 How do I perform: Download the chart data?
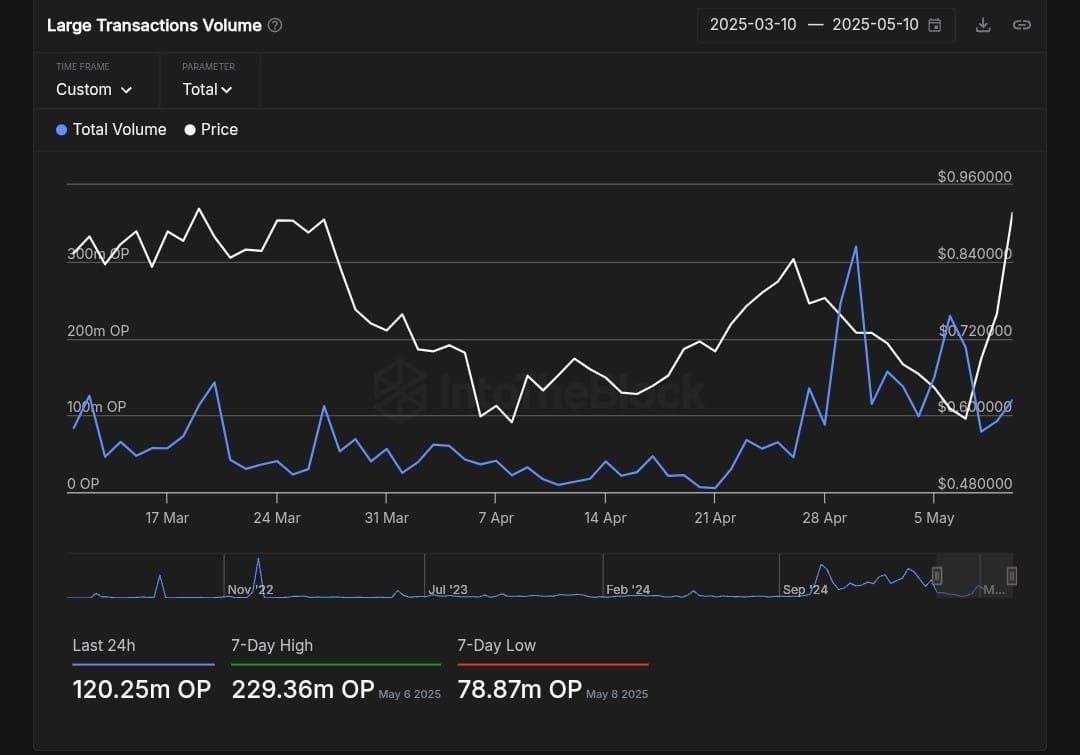(983, 25)
